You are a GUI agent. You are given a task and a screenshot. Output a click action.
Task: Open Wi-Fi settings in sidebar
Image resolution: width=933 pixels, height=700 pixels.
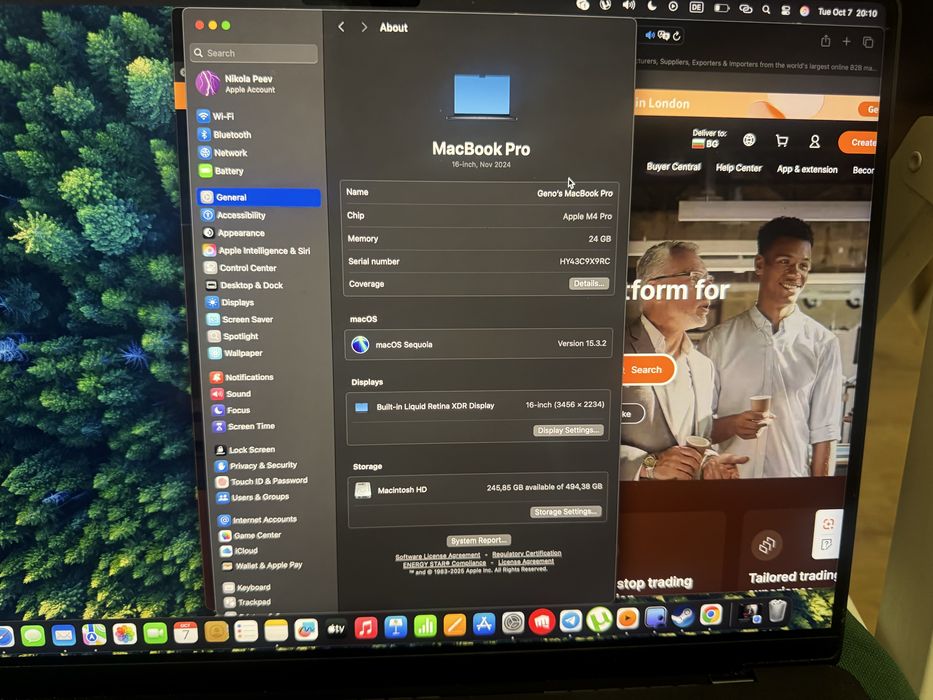coord(223,117)
